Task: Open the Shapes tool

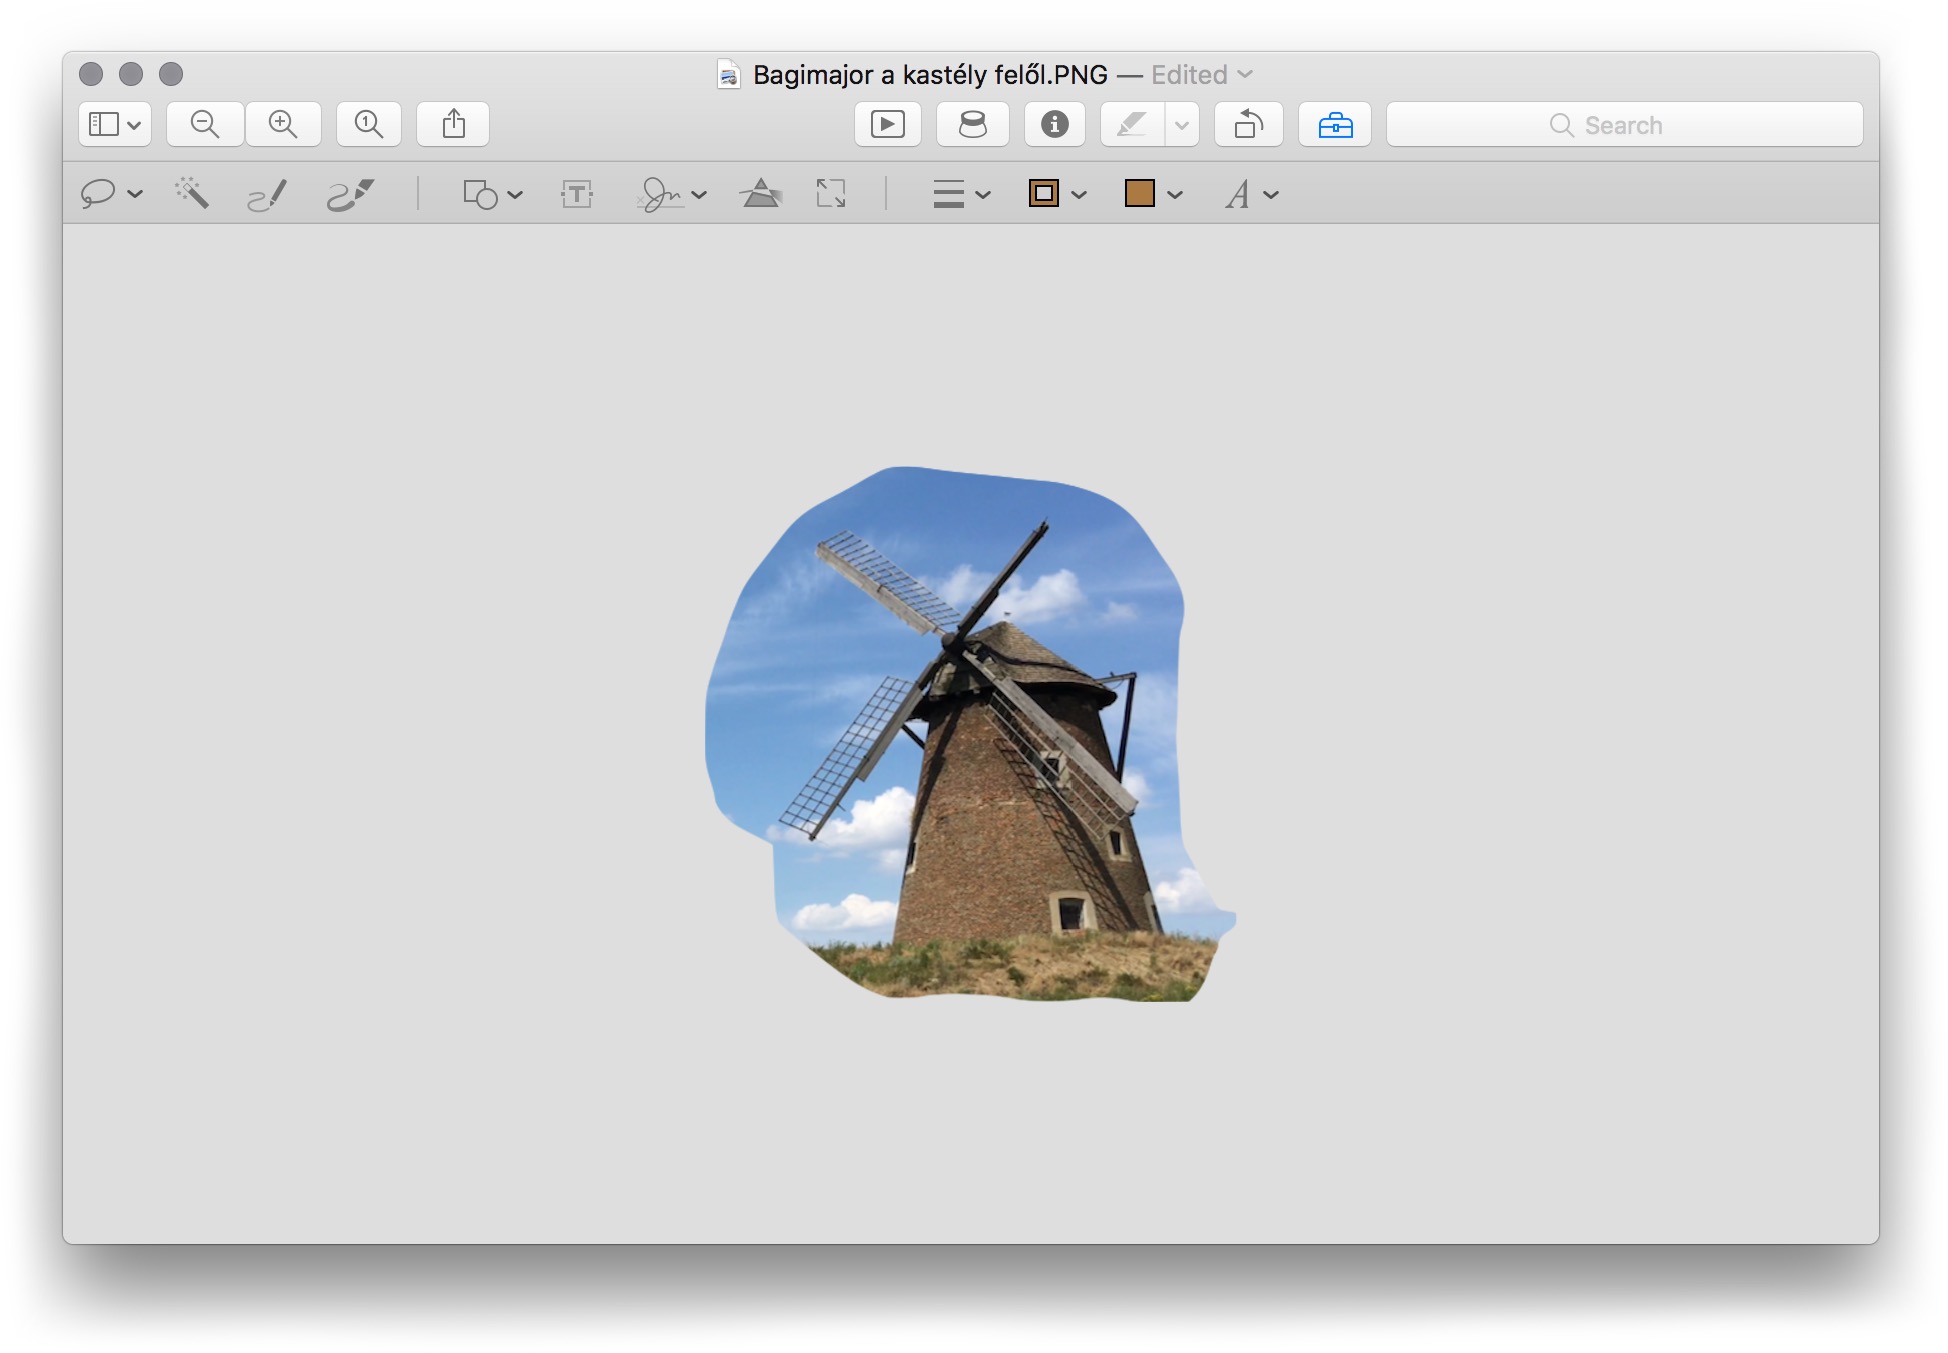Action: click(x=481, y=194)
